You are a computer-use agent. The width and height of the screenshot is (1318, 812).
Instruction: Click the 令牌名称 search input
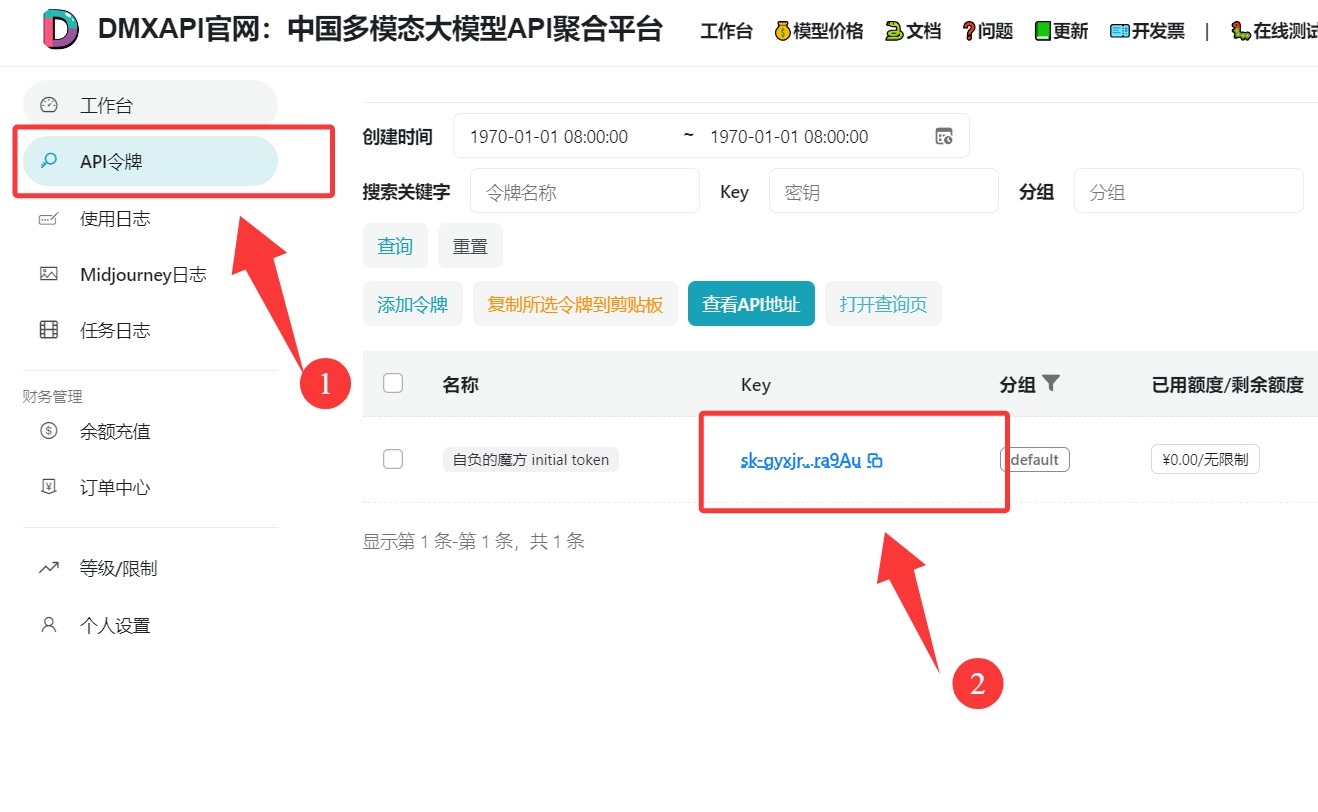(584, 191)
